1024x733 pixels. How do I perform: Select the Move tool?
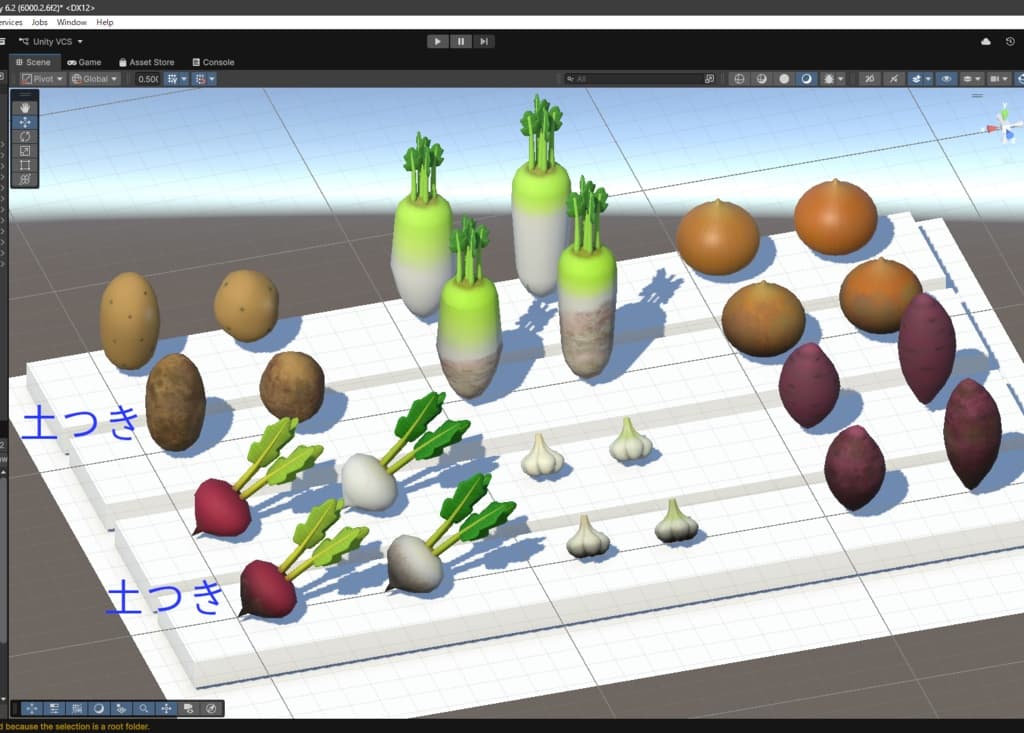pyautogui.click(x=25, y=122)
